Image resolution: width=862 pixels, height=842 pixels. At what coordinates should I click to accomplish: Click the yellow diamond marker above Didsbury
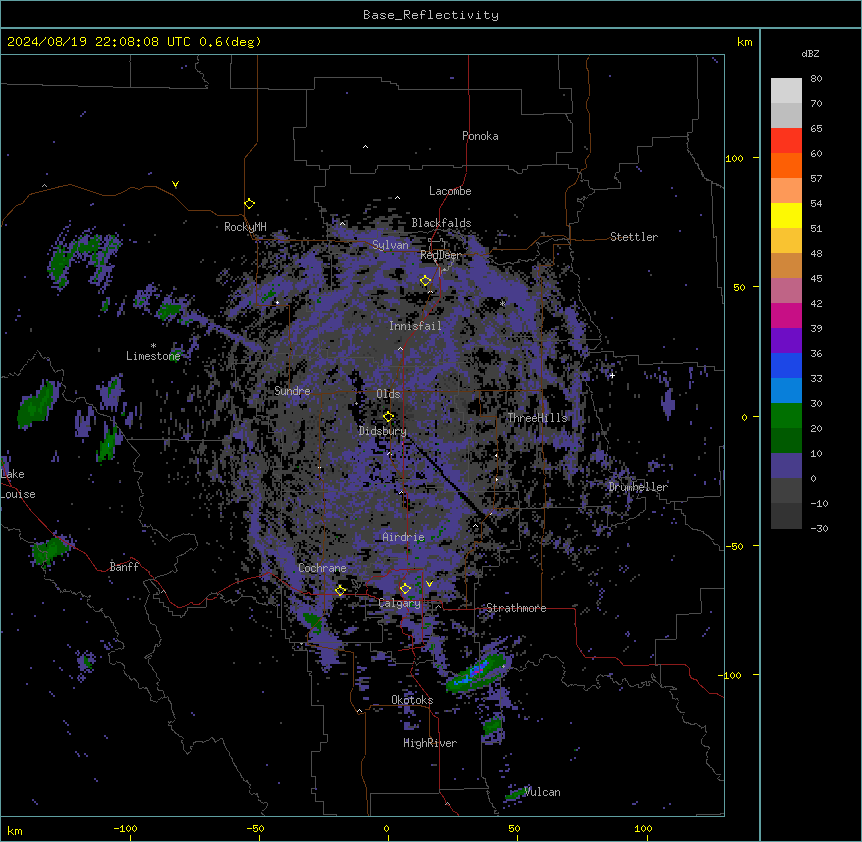pos(388,417)
